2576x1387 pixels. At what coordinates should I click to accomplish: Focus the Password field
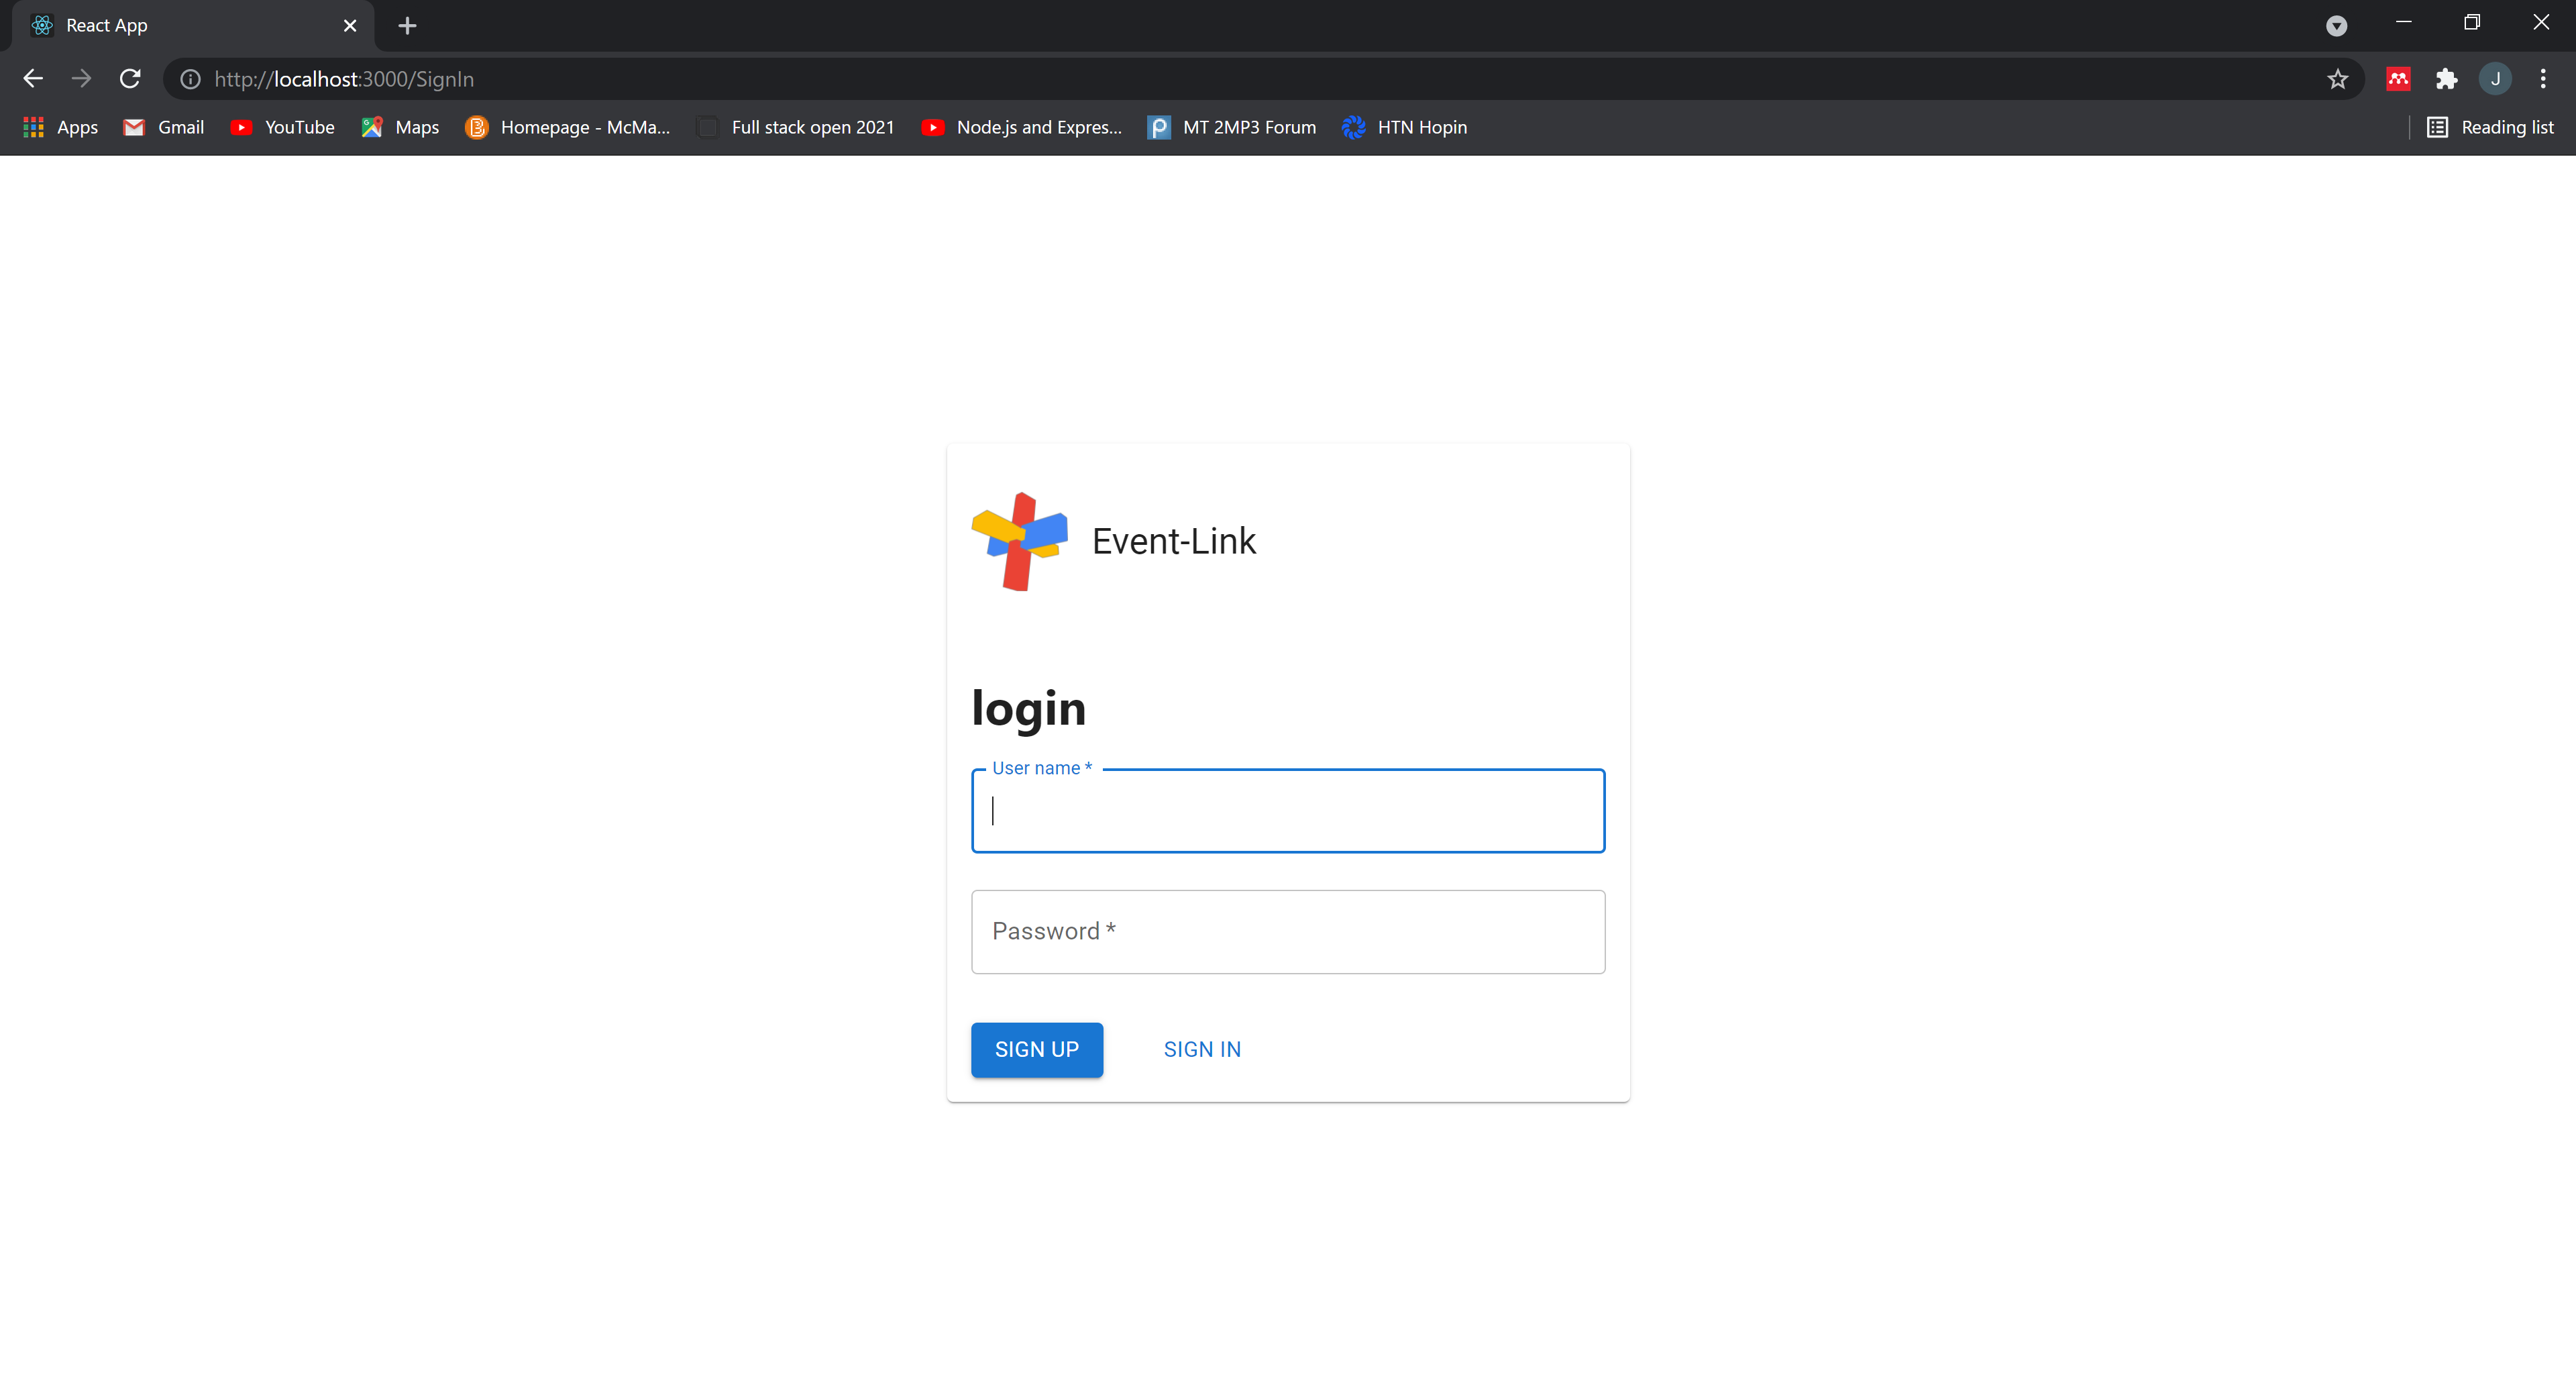point(1288,931)
